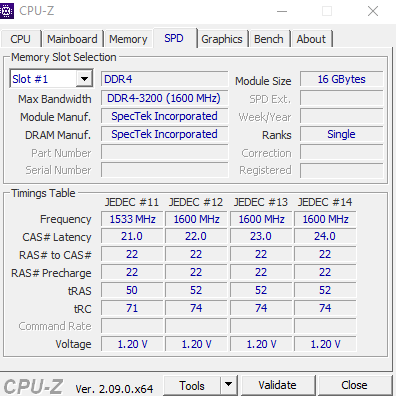Click the Validate button
Image resolution: width=396 pixels, height=396 pixels.
278,386
